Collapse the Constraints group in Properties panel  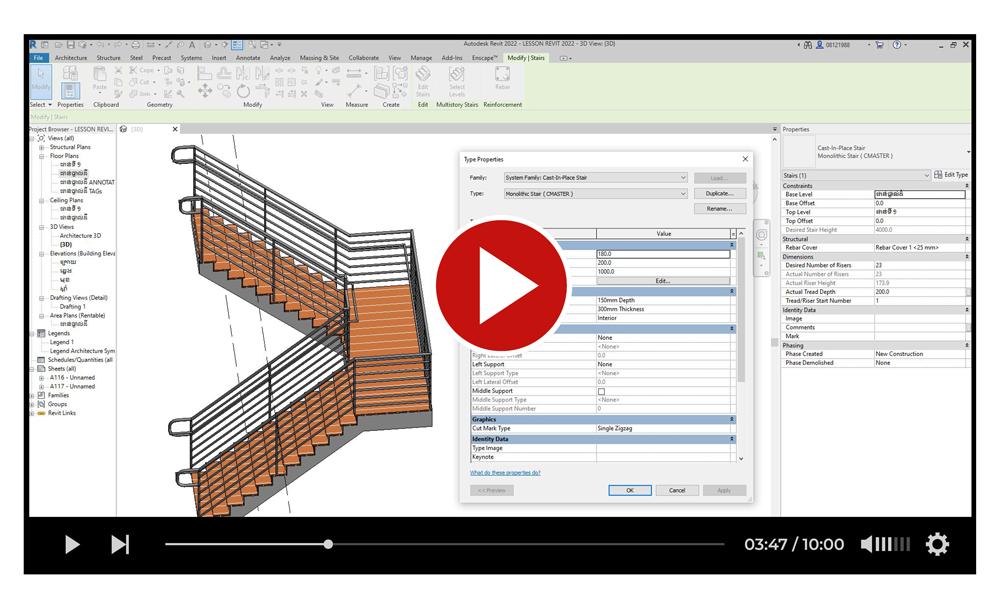coord(966,186)
